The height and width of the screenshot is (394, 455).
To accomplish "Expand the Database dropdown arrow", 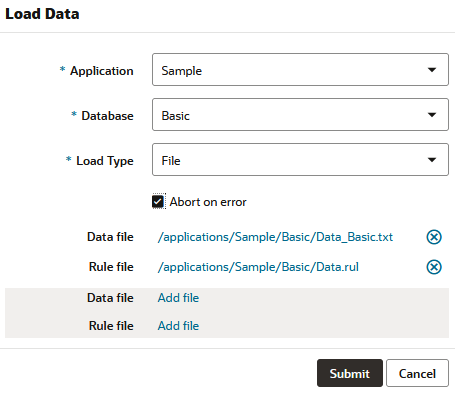I will coord(432,115).
